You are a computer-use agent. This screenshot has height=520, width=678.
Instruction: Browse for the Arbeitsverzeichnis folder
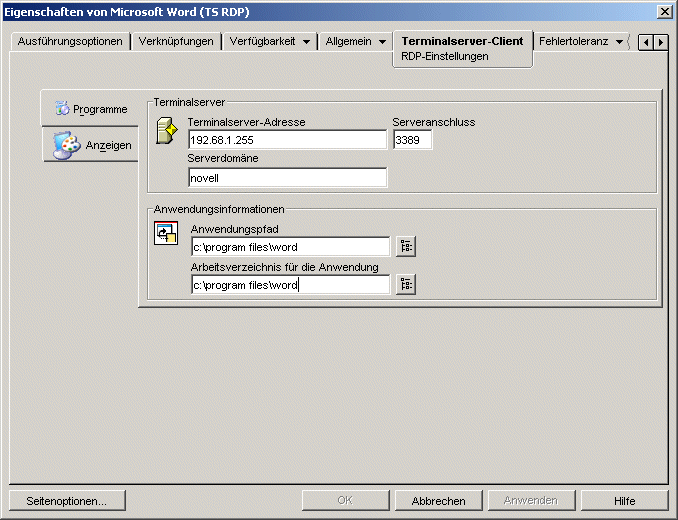click(x=406, y=284)
